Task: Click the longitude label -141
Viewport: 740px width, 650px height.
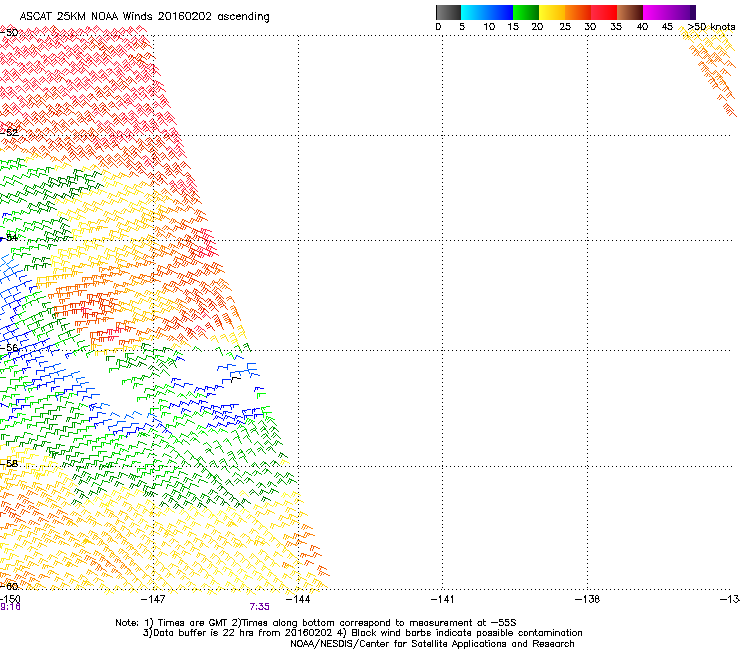Action: point(442,599)
